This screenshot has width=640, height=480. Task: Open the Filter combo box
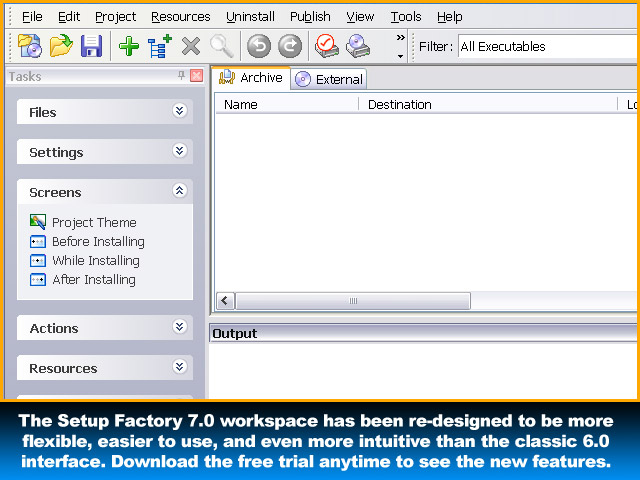click(x=549, y=47)
